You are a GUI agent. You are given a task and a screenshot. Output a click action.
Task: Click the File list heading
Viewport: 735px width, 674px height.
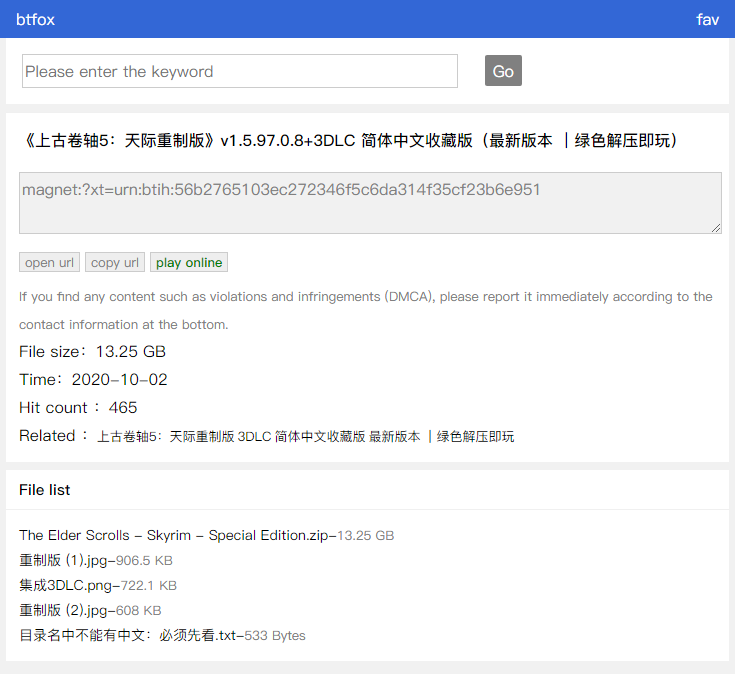pyautogui.click(x=45, y=490)
